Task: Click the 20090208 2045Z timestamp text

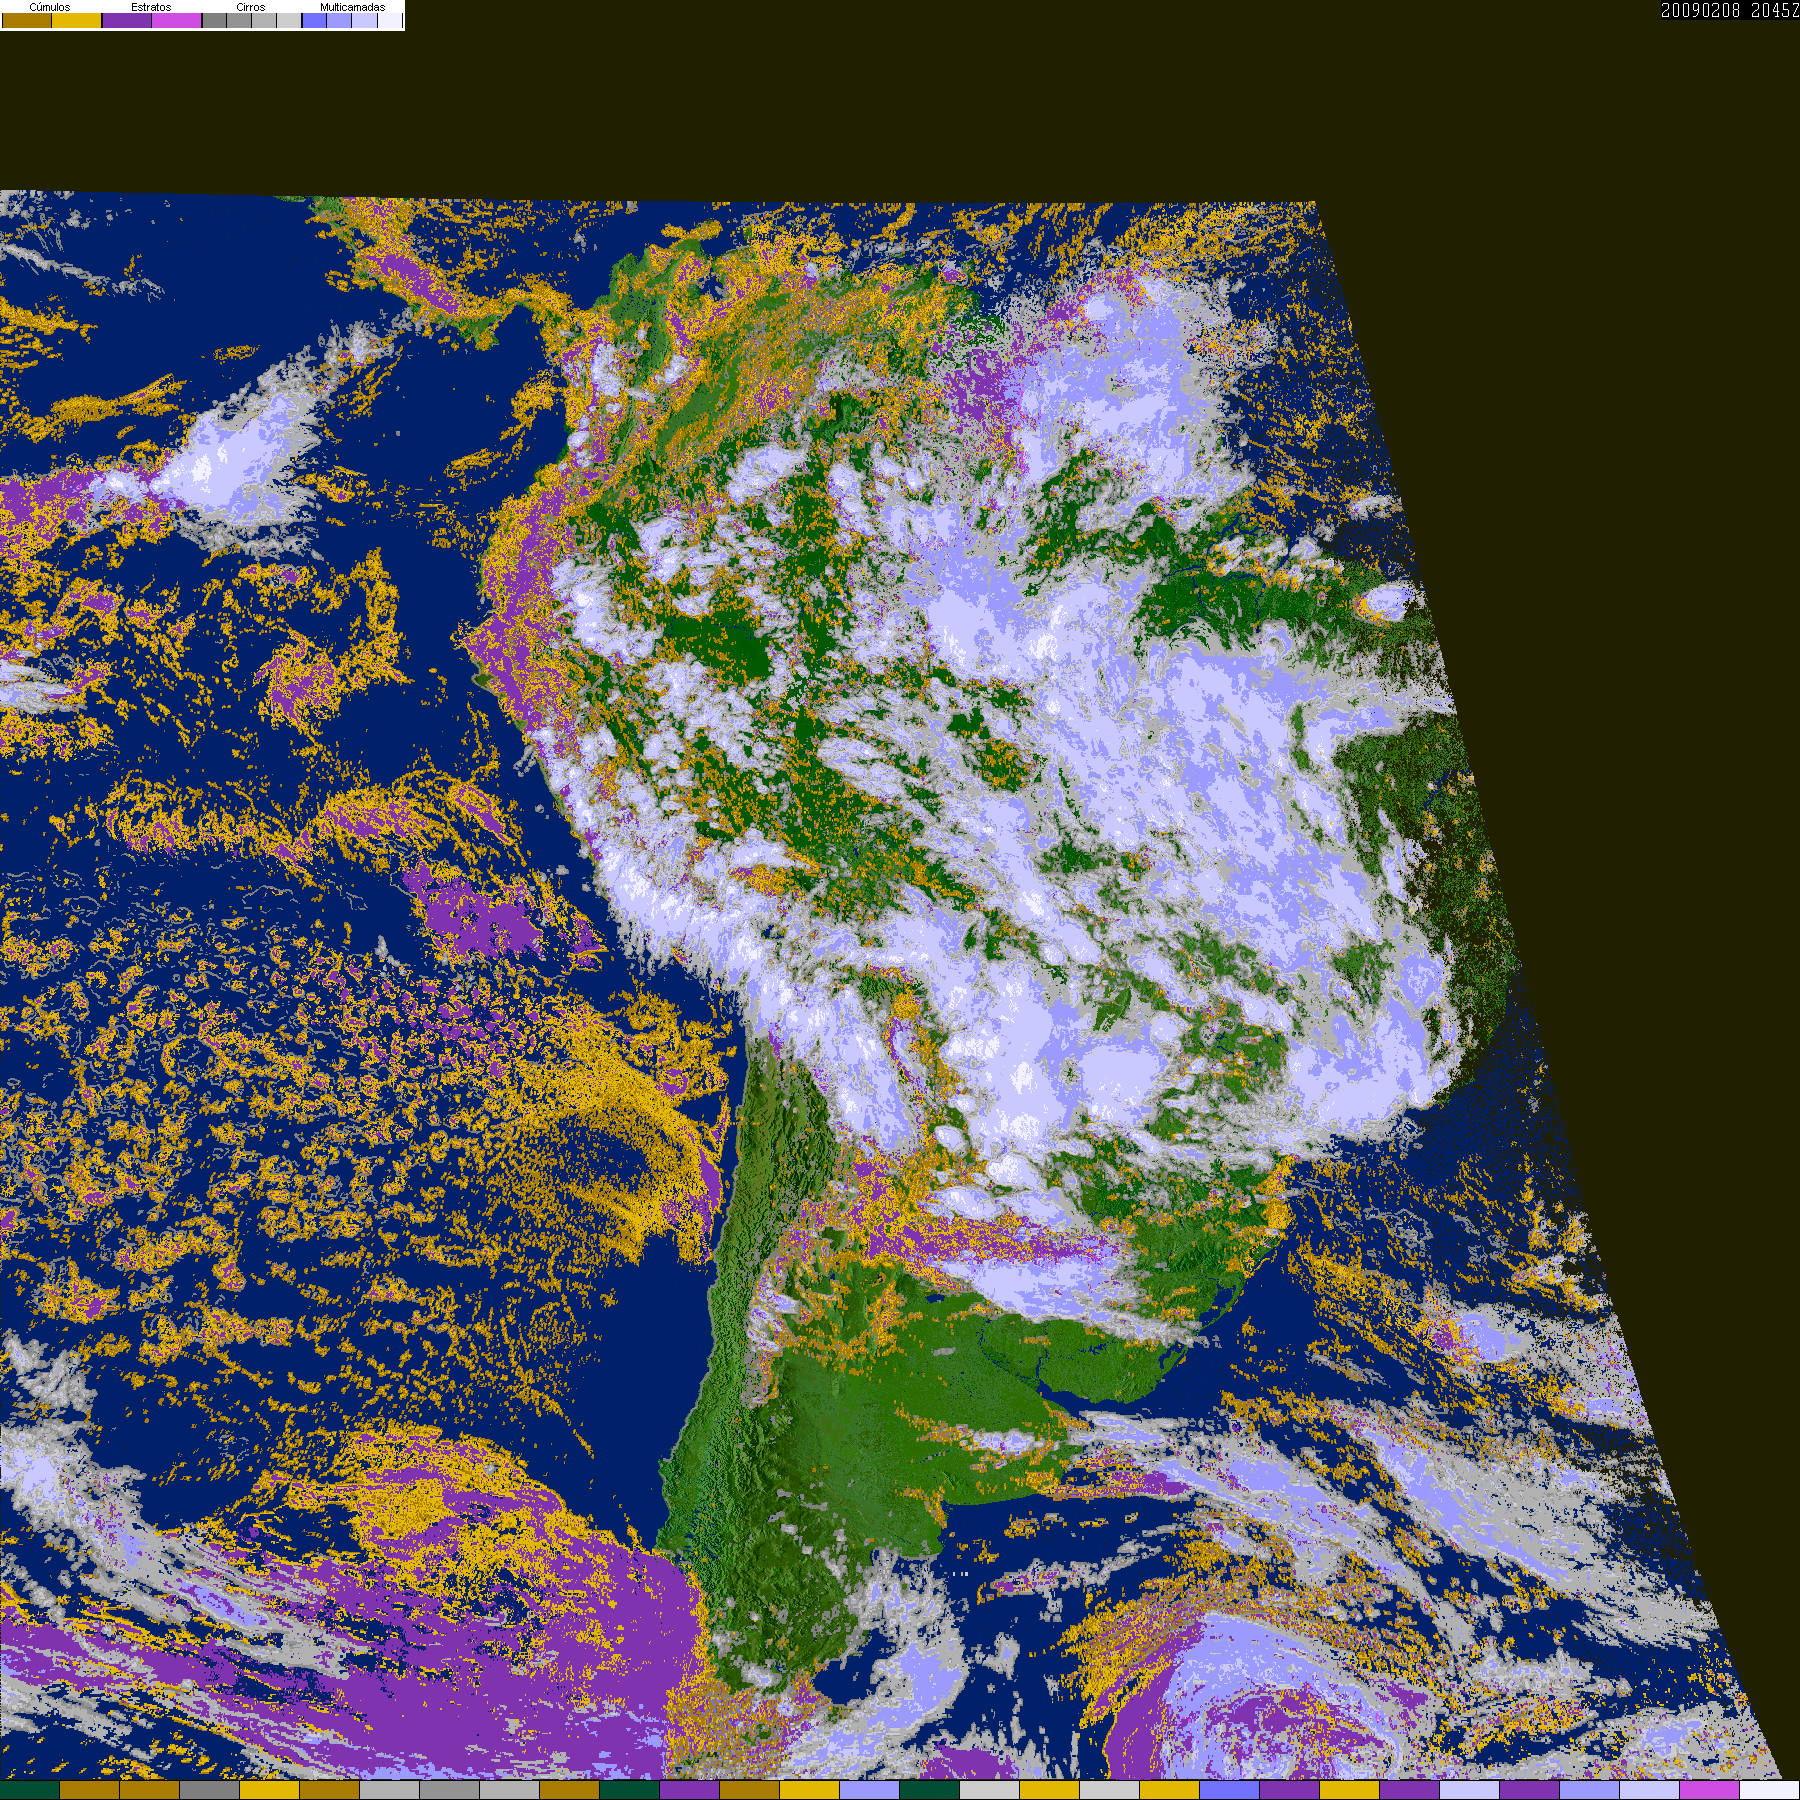Action: pyautogui.click(x=1730, y=11)
